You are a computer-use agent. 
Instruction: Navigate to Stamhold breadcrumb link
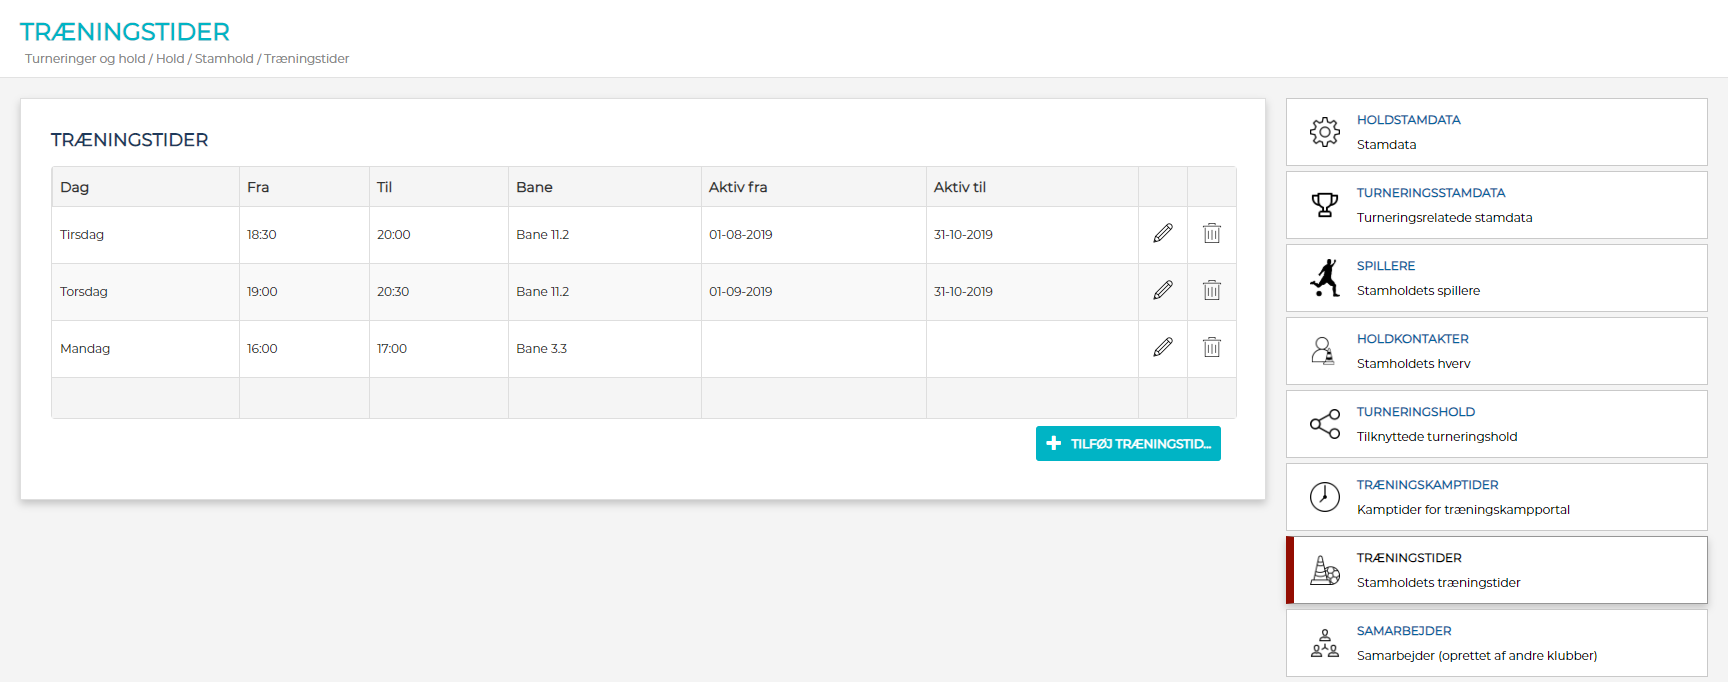coord(224,59)
